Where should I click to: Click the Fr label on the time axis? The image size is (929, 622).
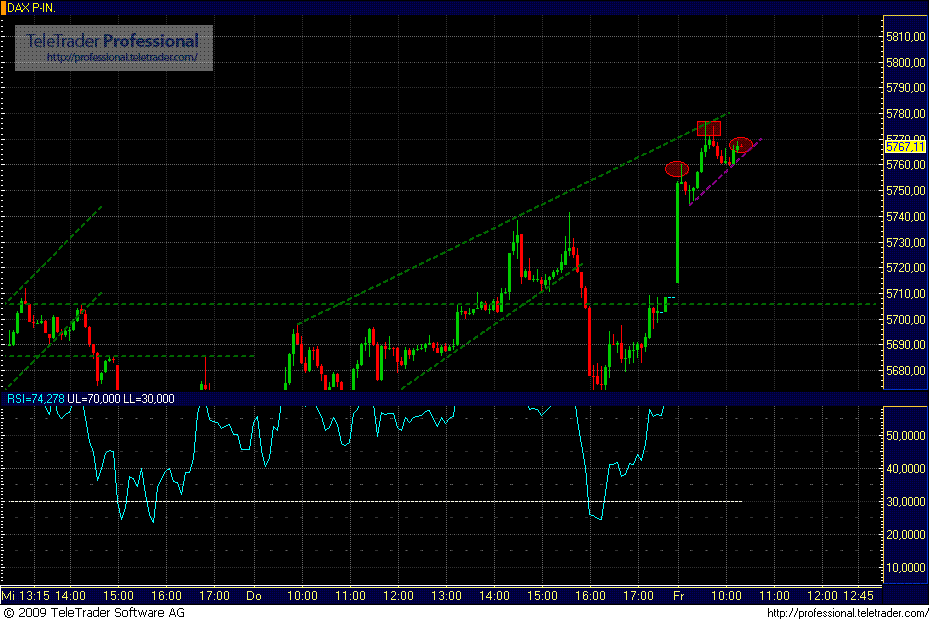[679, 594]
